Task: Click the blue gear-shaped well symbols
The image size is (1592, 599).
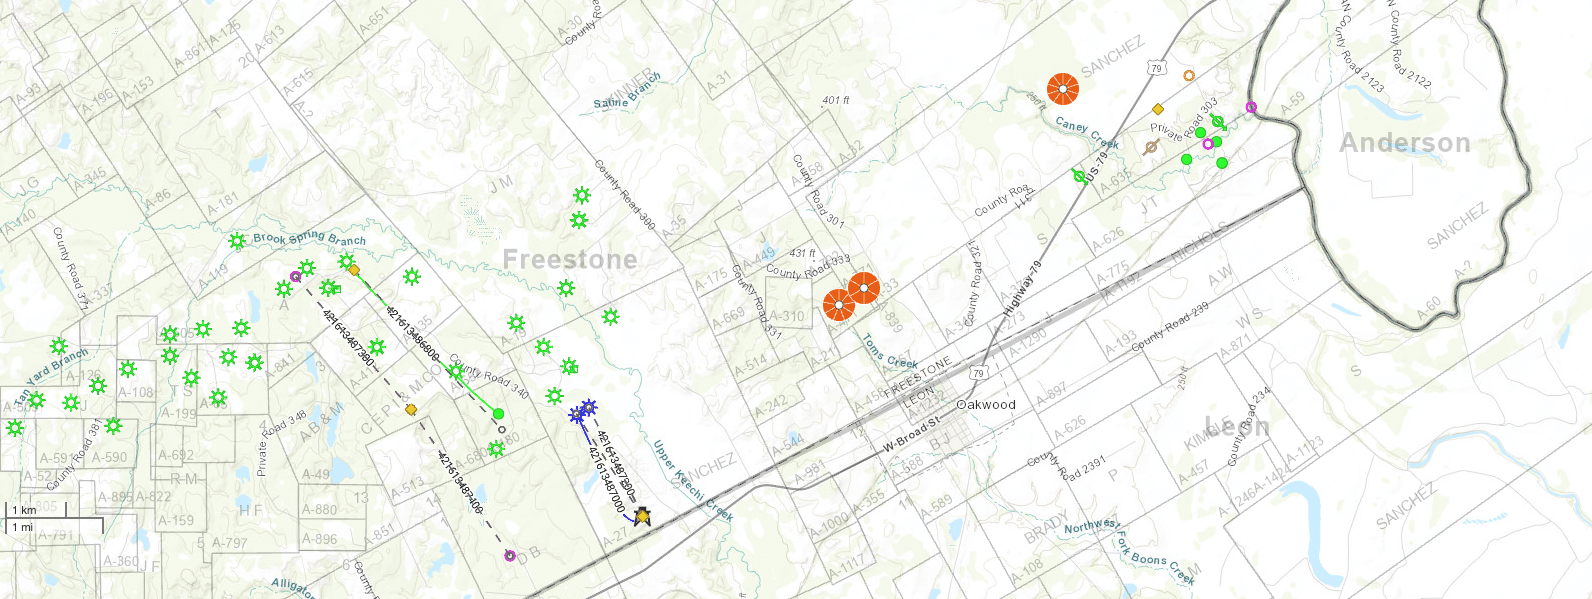Action: [583, 410]
